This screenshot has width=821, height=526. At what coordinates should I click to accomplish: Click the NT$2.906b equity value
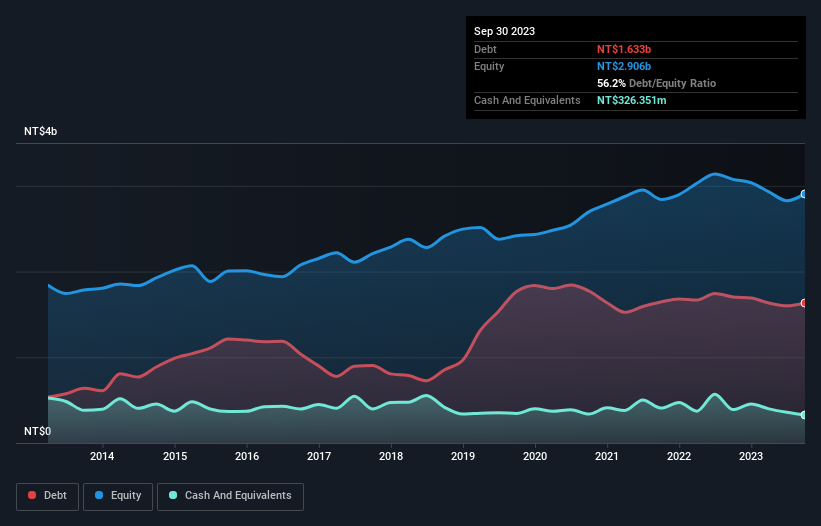click(624, 66)
